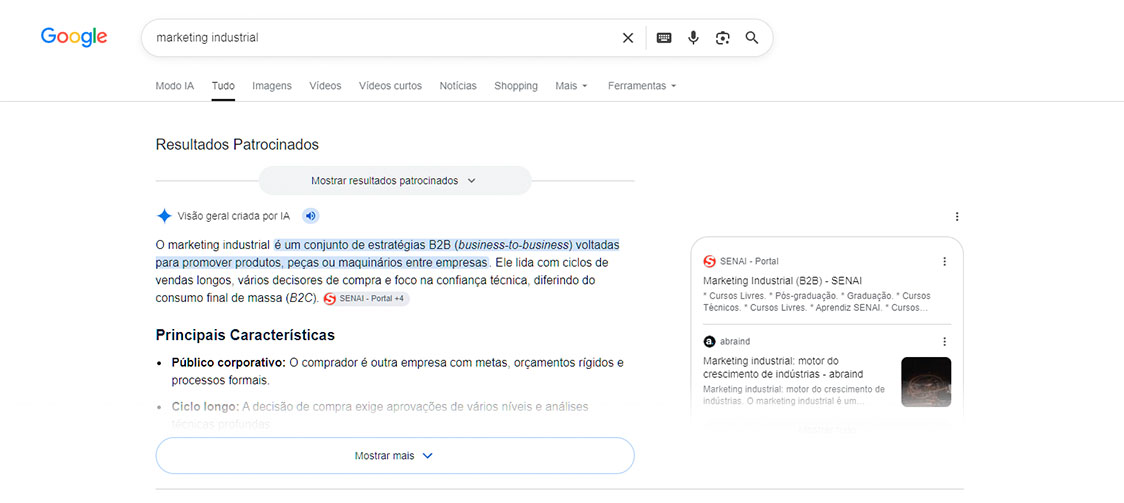Select the Tudo tab
The width and height of the screenshot is (1124, 503).
click(x=223, y=86)
